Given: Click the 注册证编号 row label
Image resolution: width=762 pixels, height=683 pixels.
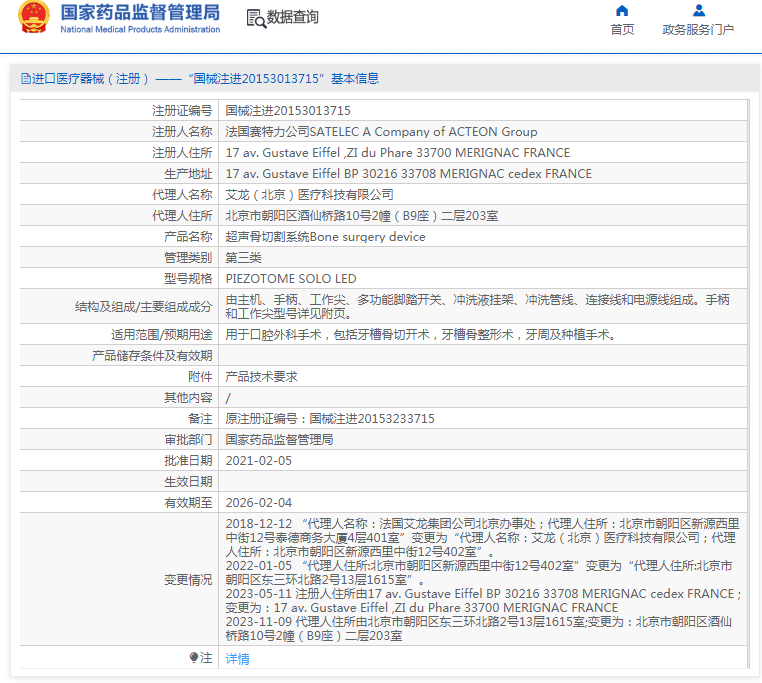Looking at the screenshot, I should [x=182, y=111].
